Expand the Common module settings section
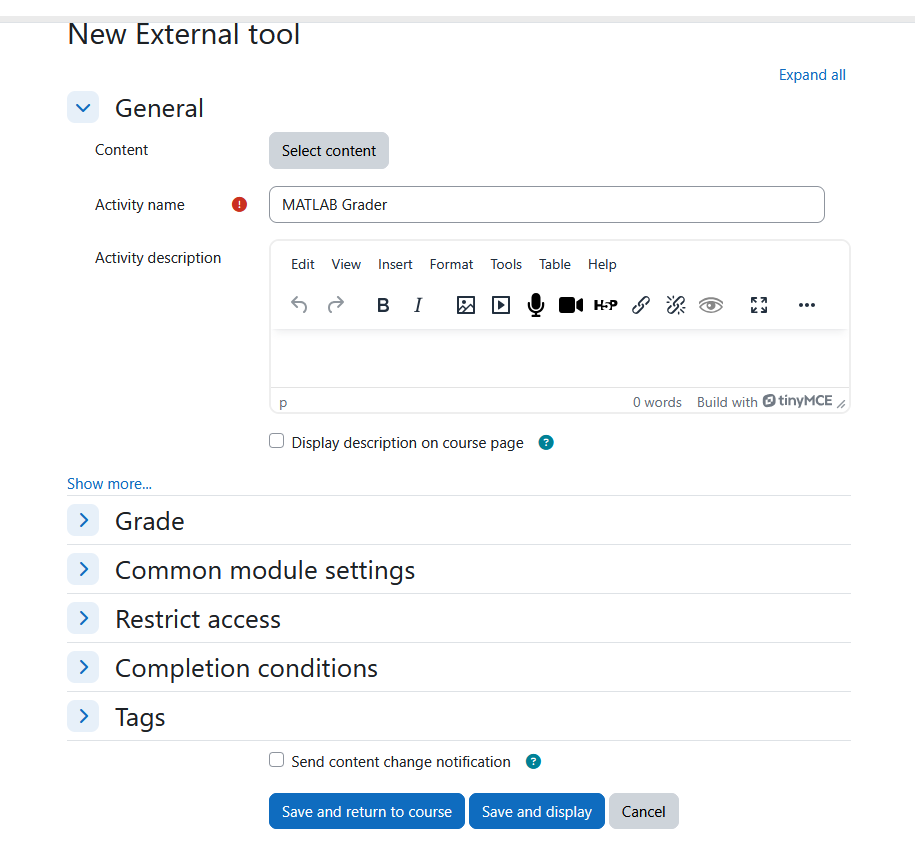This screenshot has width=915, height=841. click(83, 569)
